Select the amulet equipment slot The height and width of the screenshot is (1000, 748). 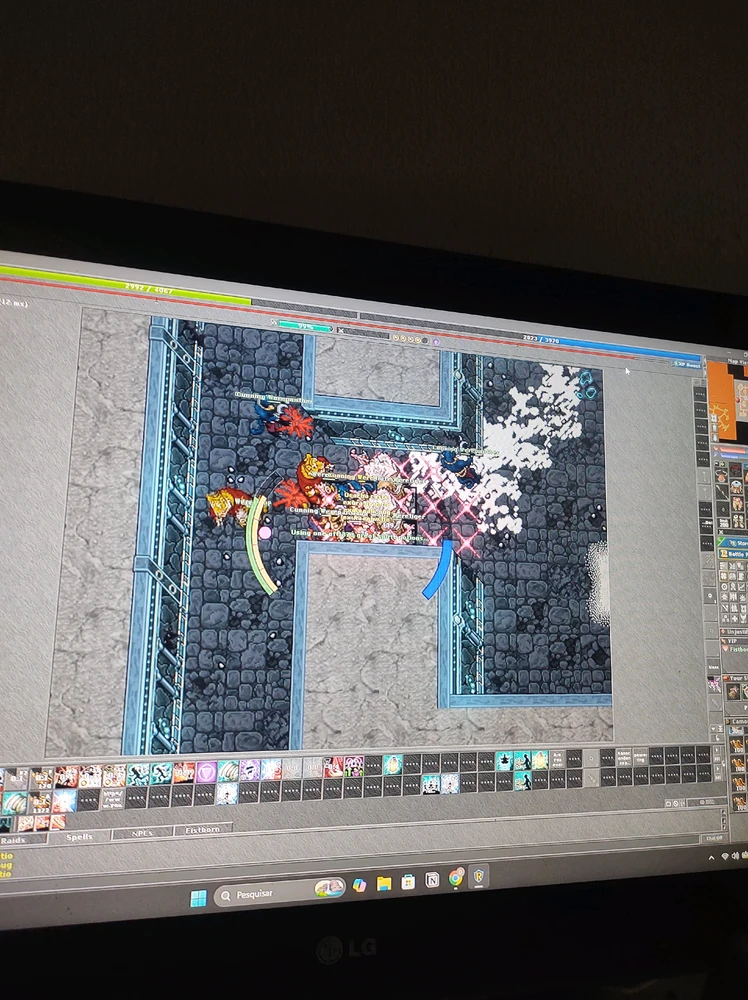pos(721,474)
